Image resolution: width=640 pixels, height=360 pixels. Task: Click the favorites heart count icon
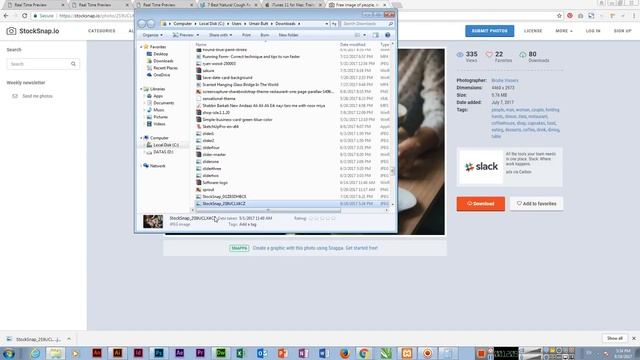[x=489, y=54]
